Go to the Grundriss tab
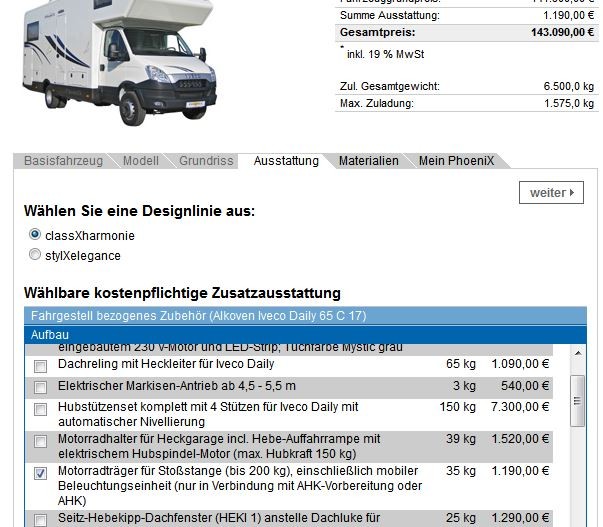603x527 pixels. click(206, 161)
